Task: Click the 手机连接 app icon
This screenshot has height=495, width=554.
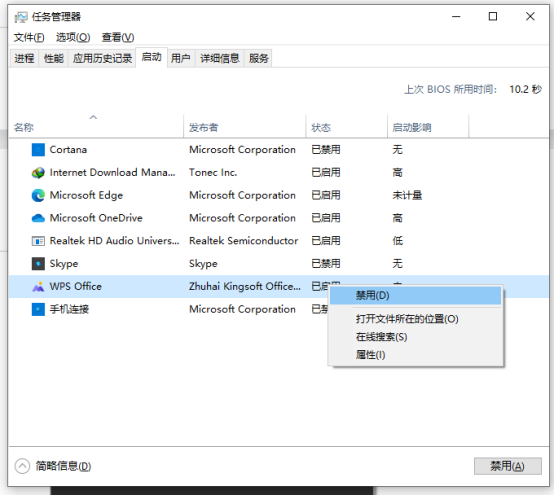Action: click(x=38, y=309)
